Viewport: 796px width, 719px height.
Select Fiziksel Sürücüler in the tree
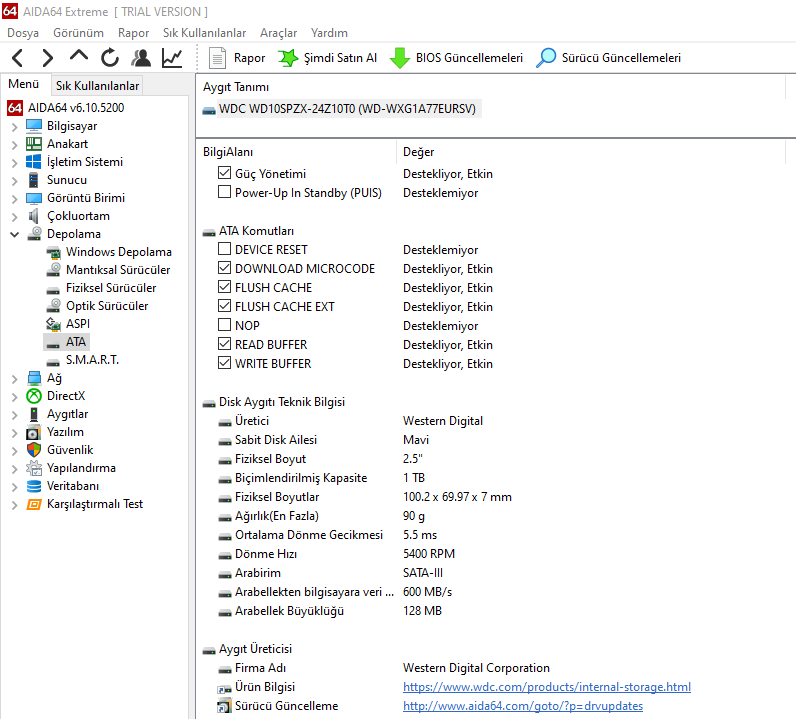pos(111,288)
